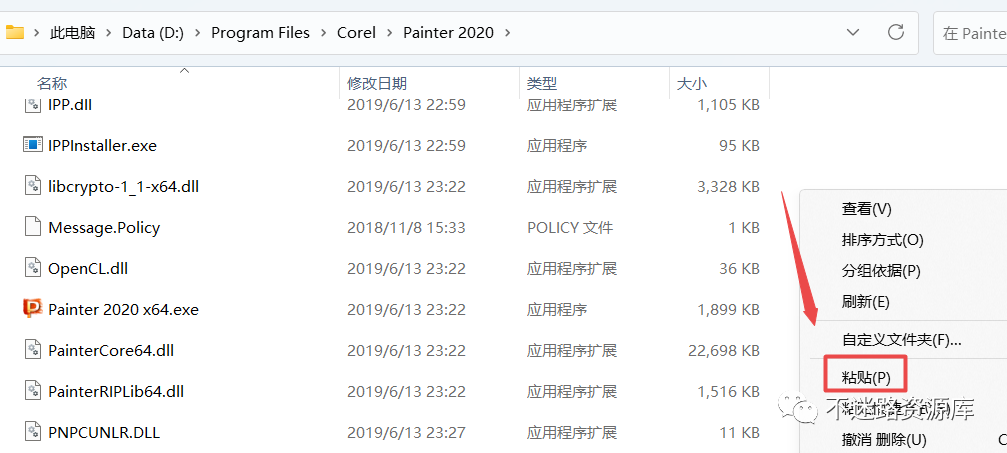Click the 1,899 KB size cell
Screen dimensions: 1007x453
(728, 310)
